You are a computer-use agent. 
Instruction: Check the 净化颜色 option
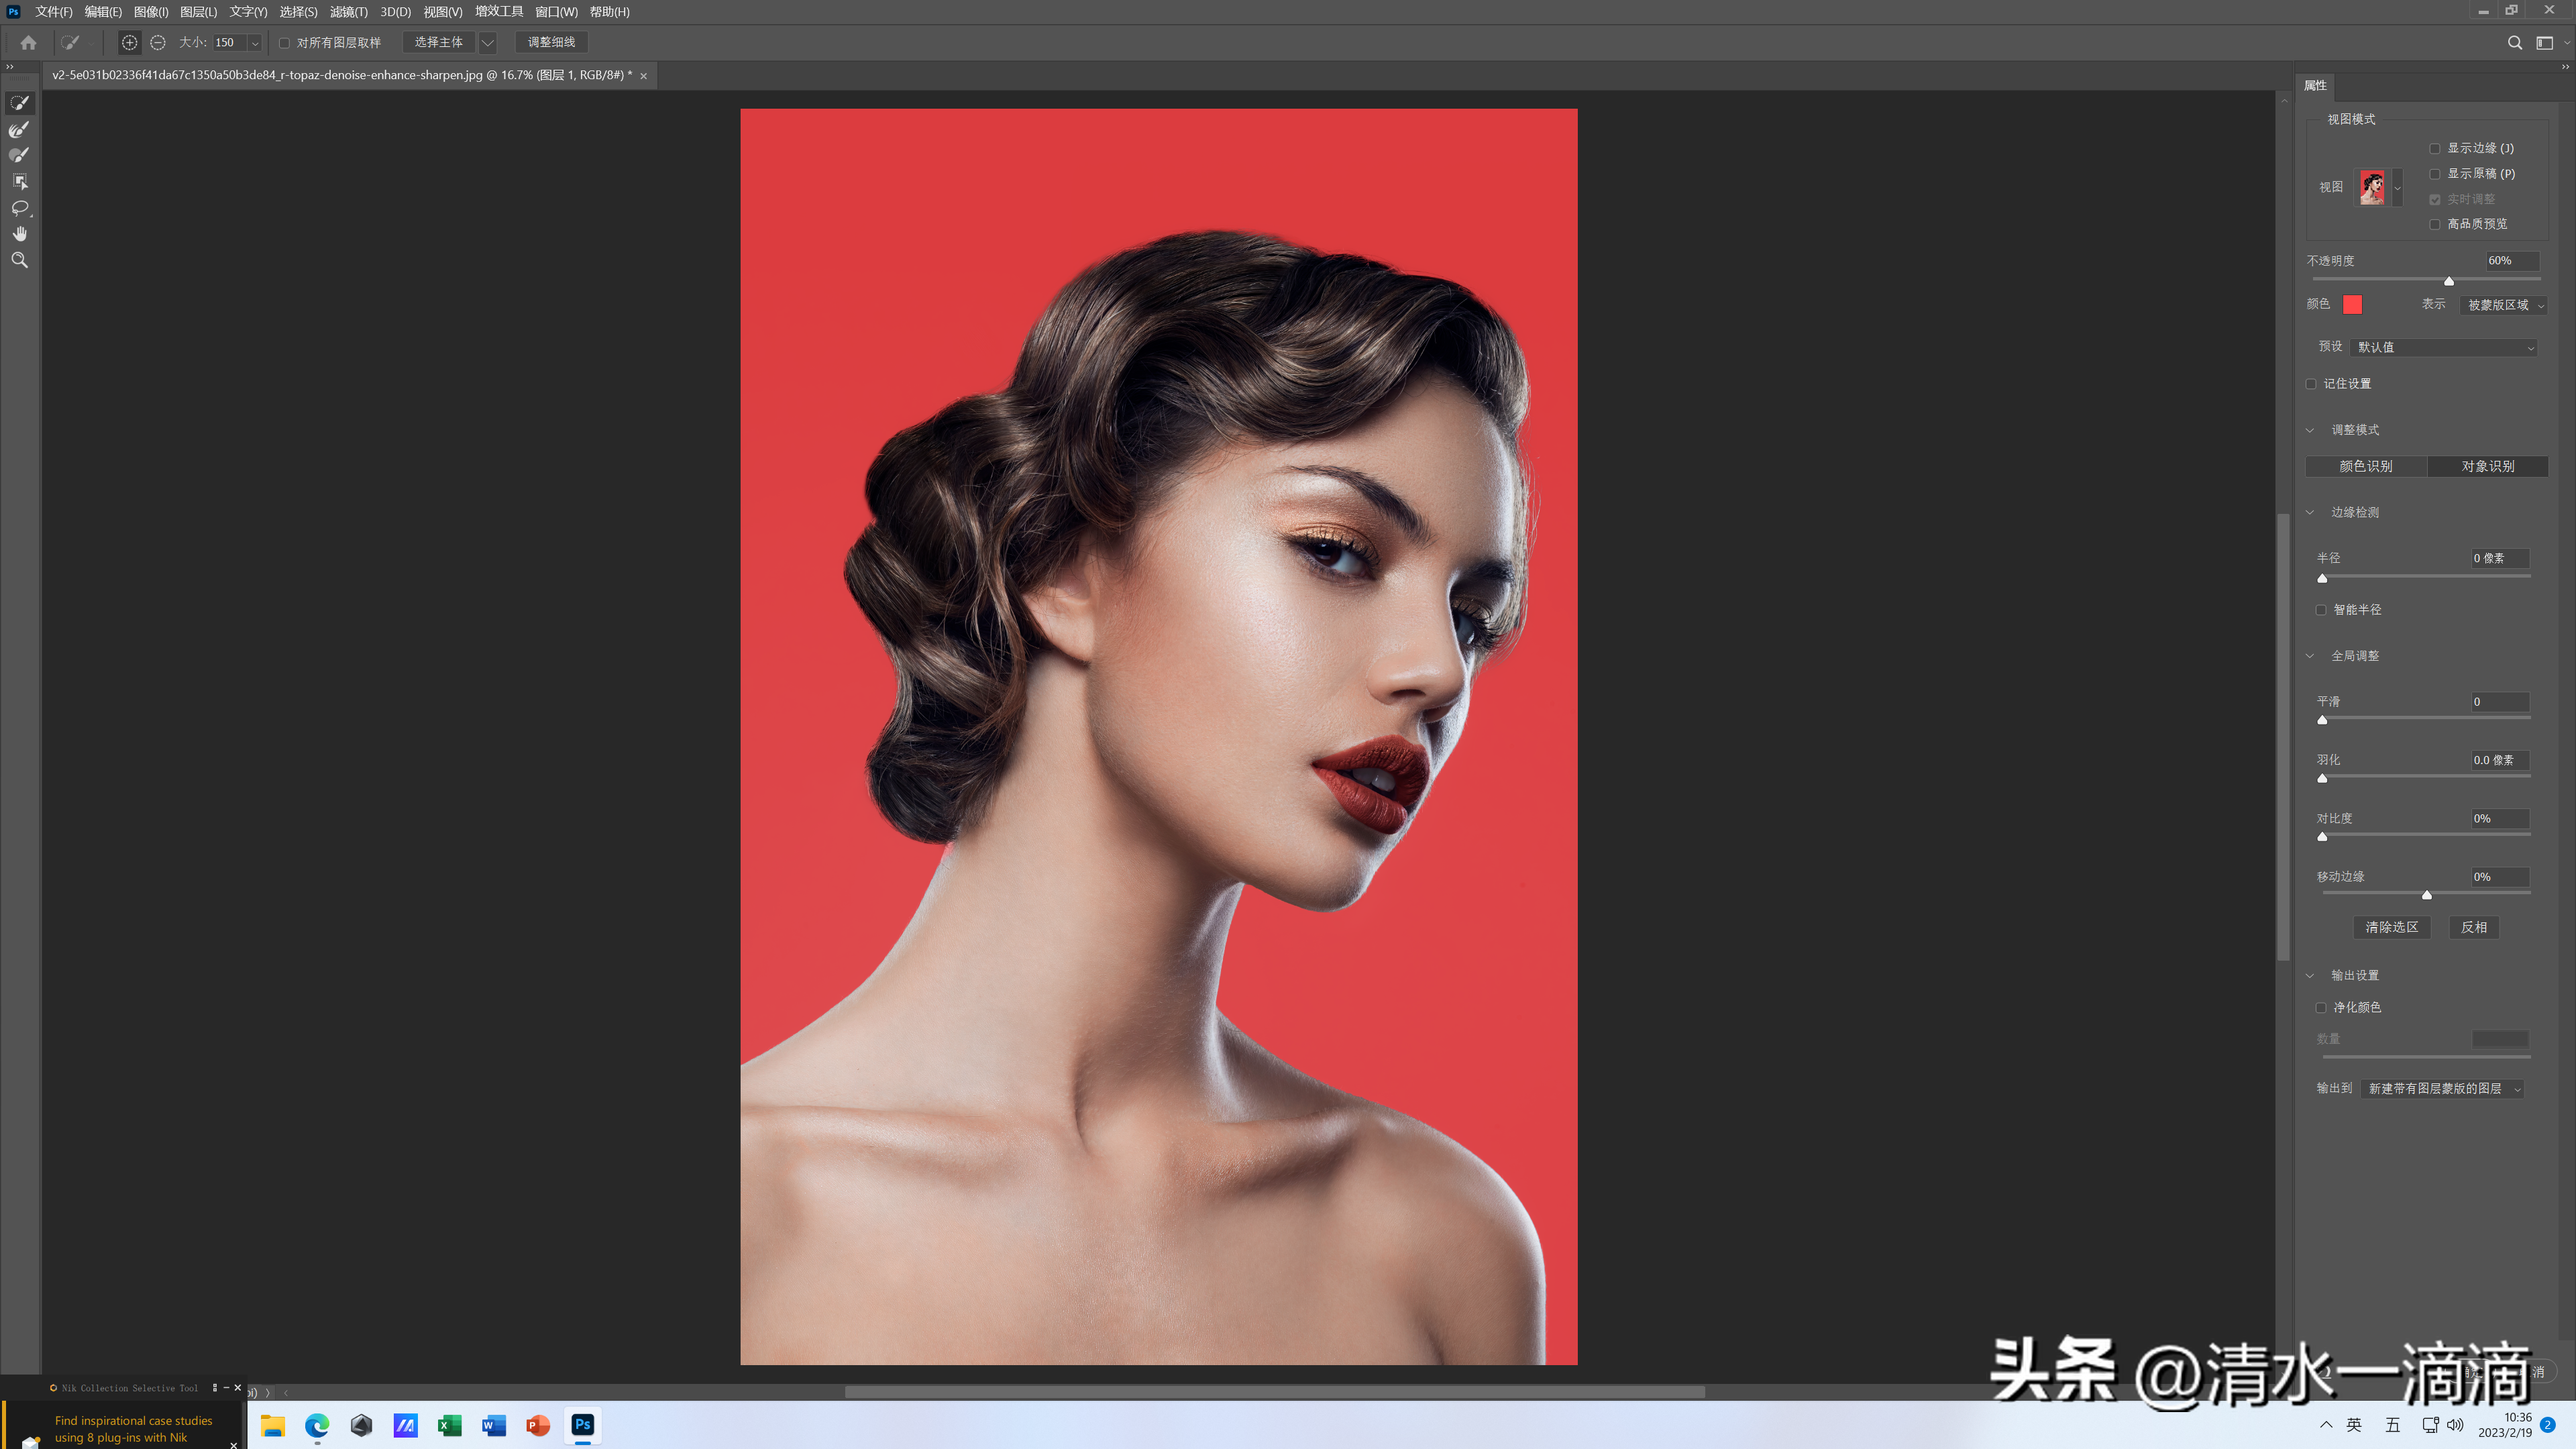coord(2321,1007)
